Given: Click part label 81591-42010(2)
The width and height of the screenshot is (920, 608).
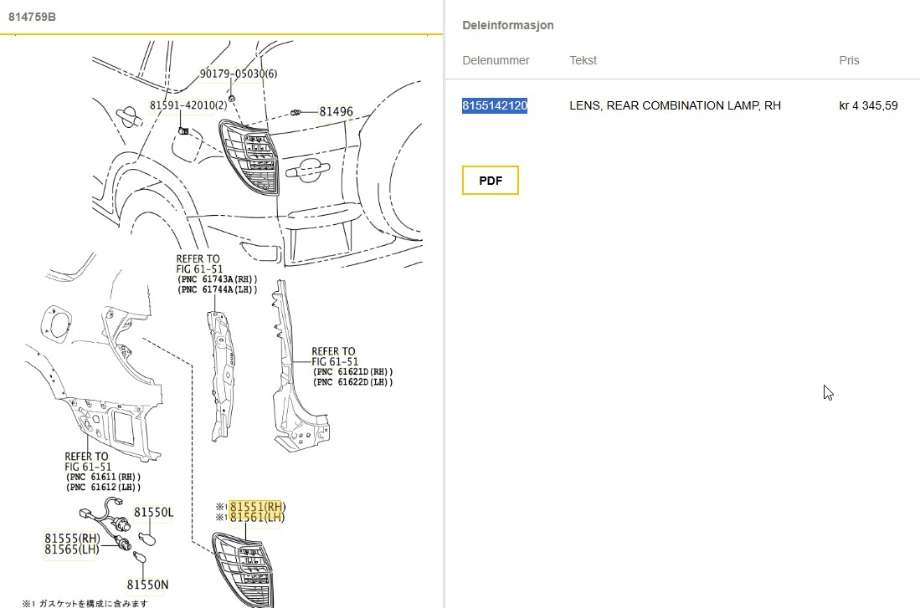Looking at the screenshot, I should pos(188,105).
